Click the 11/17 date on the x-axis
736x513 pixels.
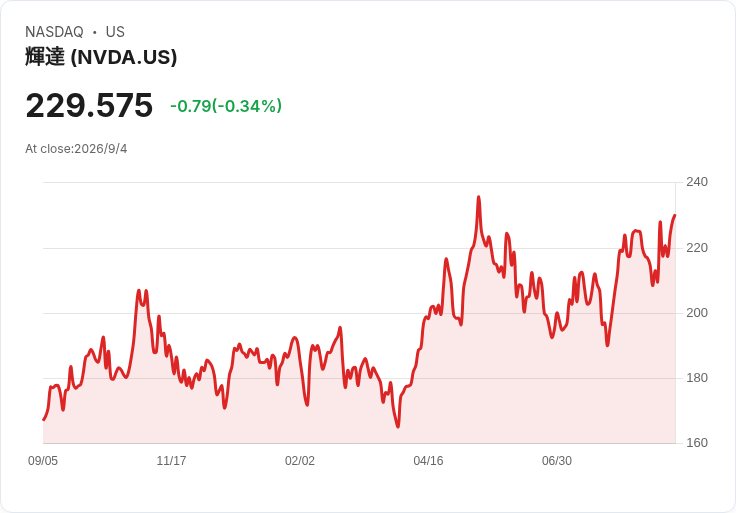click(x=171, y=461)
